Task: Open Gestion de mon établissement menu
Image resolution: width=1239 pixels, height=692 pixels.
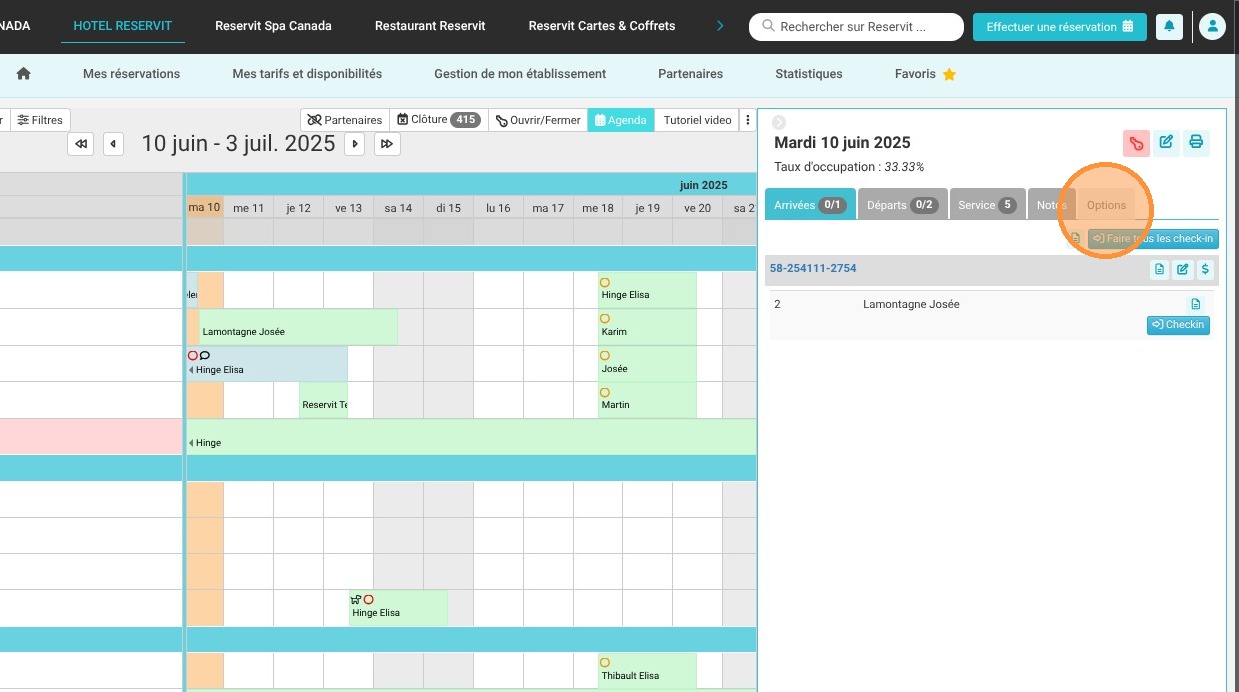Action: [x=520, y=74]
